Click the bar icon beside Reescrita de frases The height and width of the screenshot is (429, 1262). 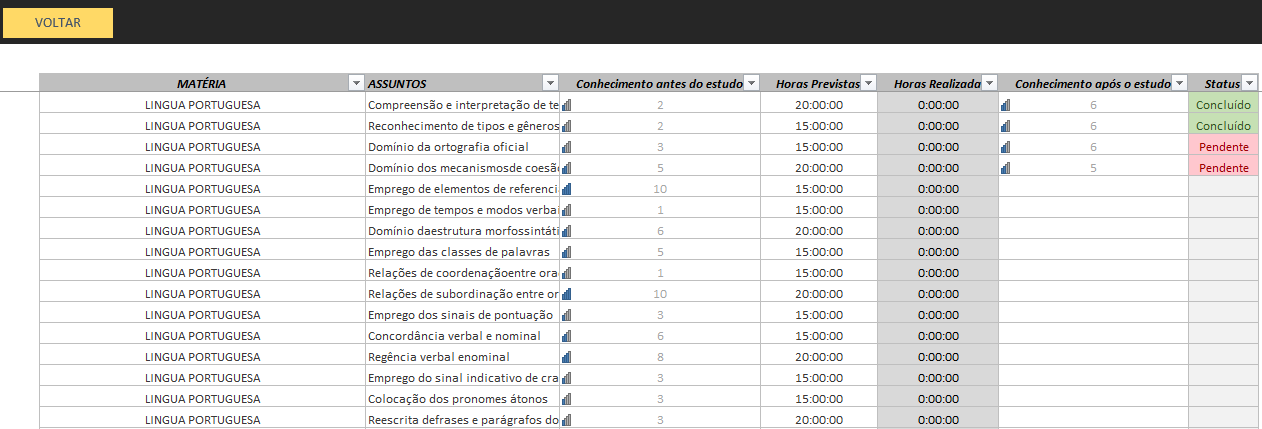tap(566, 419)
